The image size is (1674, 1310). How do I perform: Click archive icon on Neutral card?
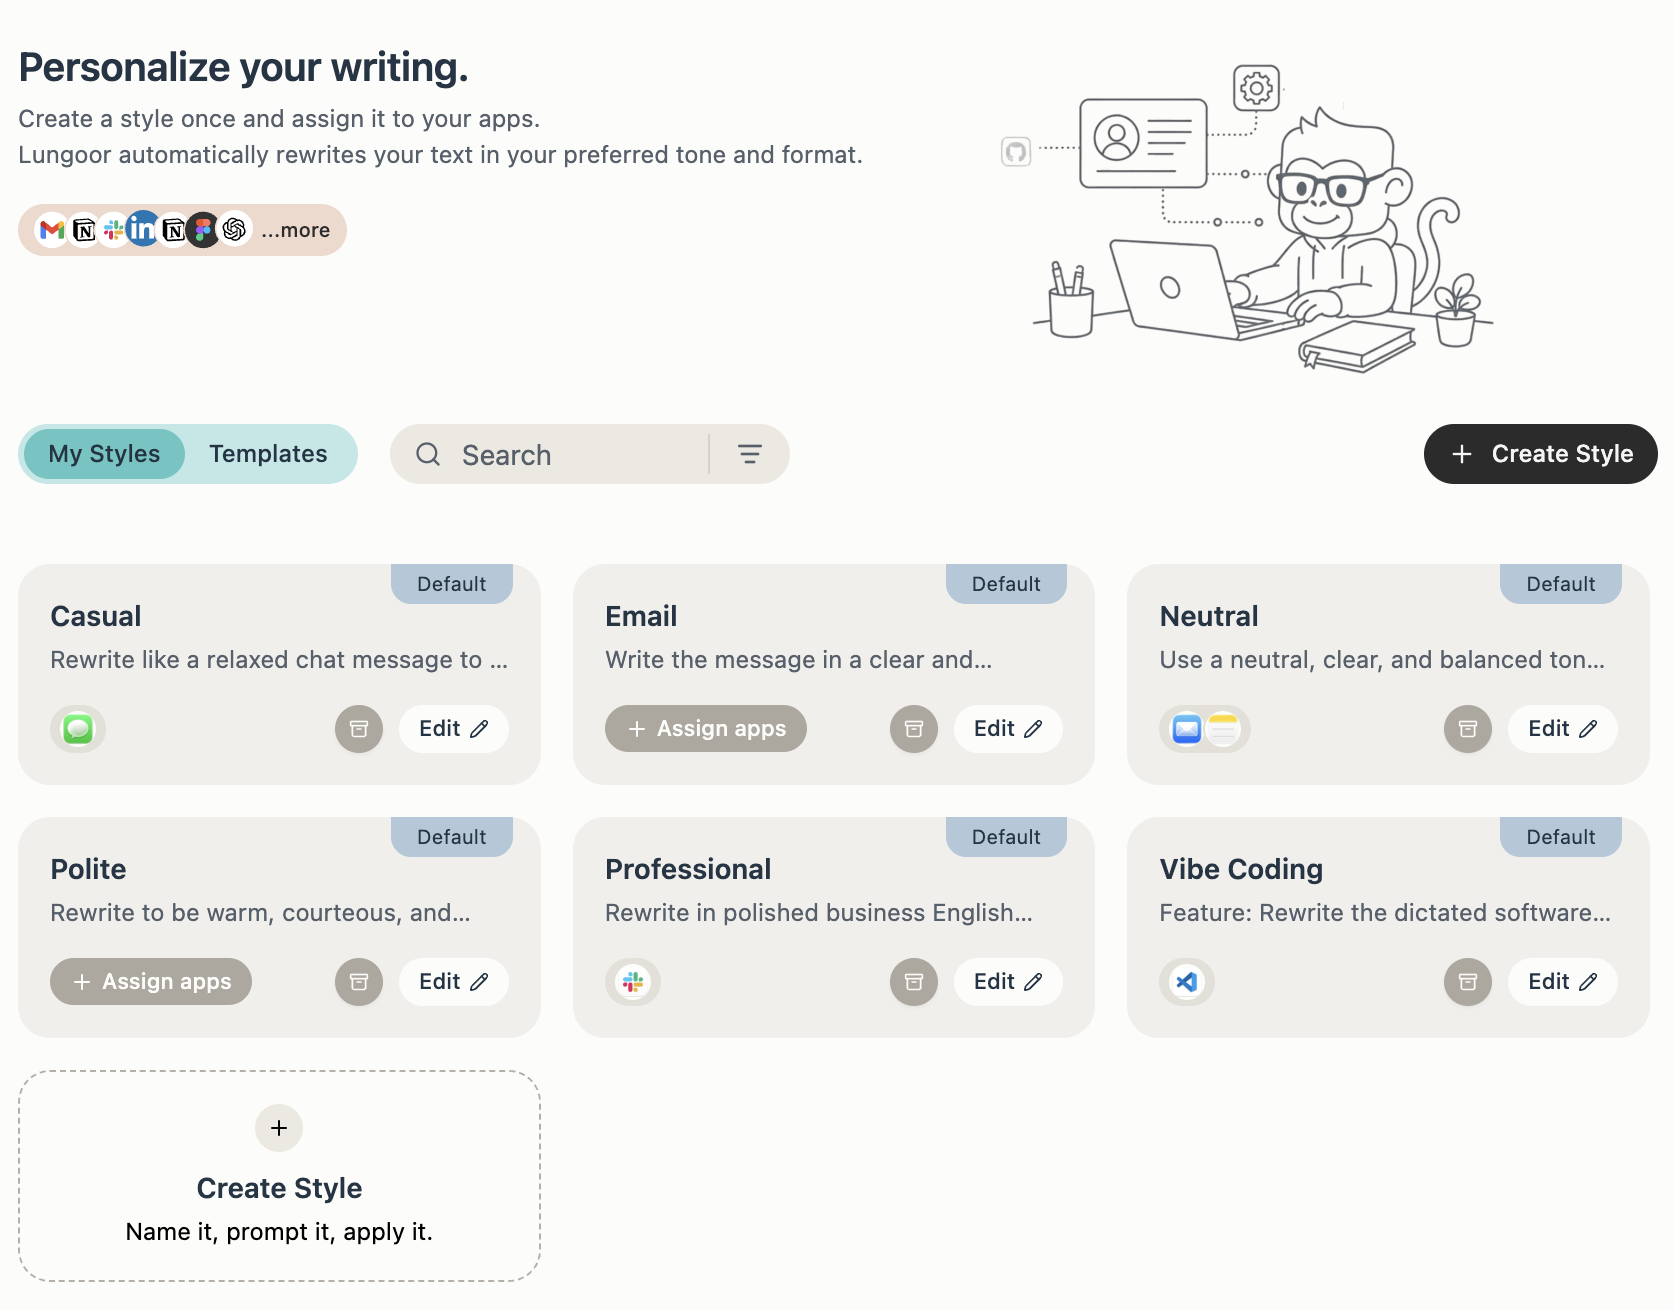click(x=1468, y=729)
